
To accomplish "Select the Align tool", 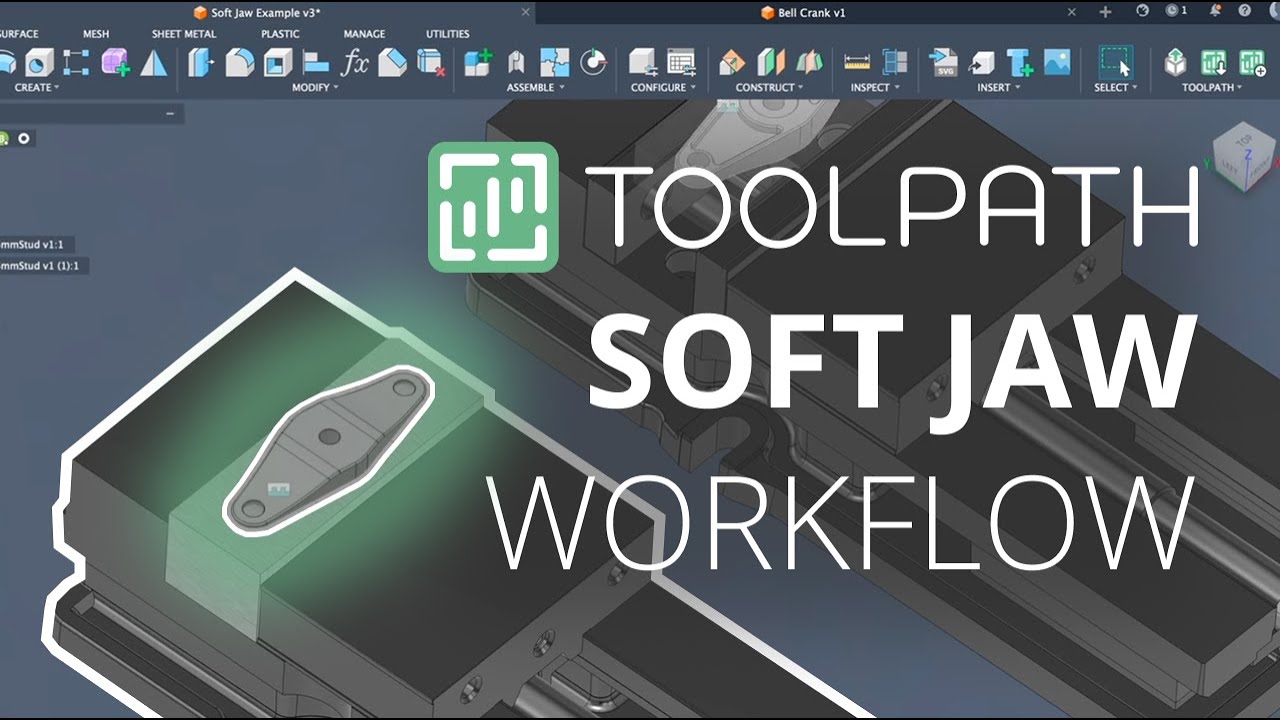I will (x=316, y=63).
